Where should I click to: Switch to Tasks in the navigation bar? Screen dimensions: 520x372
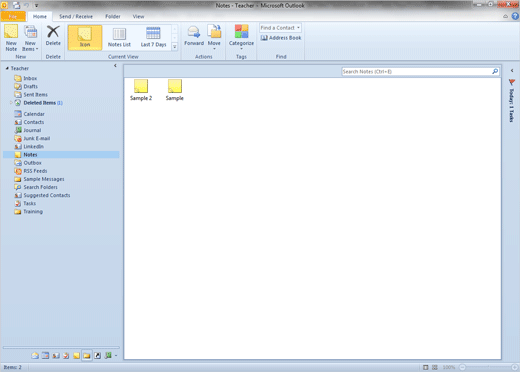pos(66,356)
